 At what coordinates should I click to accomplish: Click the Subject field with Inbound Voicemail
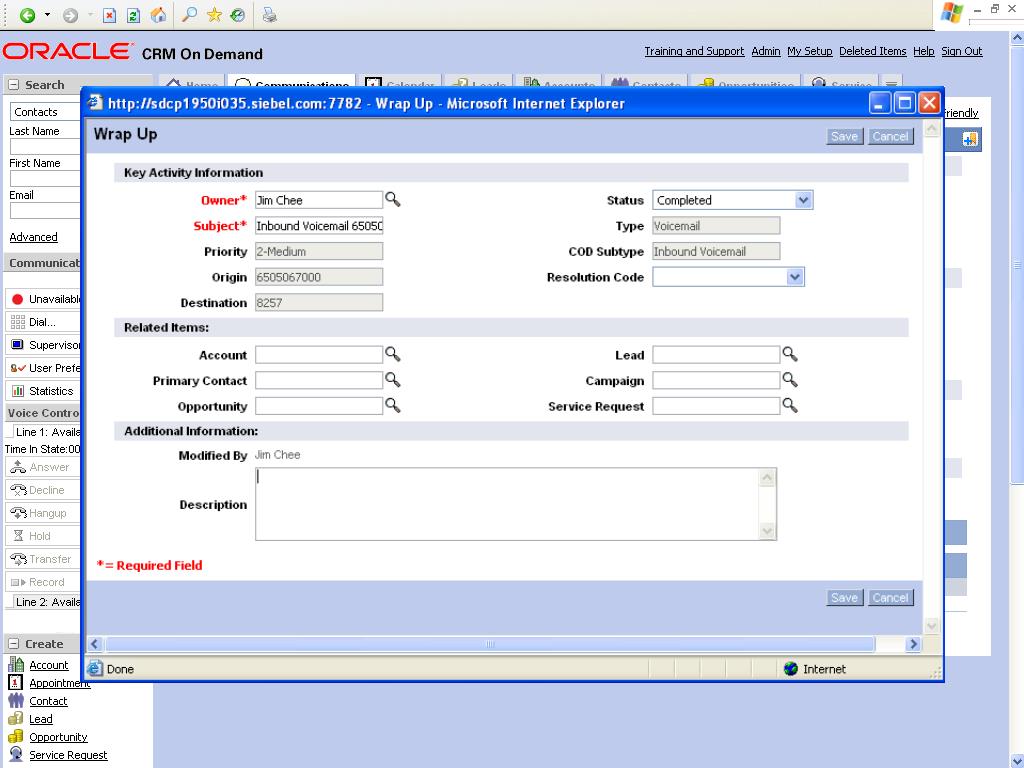[x=319, y=226]
